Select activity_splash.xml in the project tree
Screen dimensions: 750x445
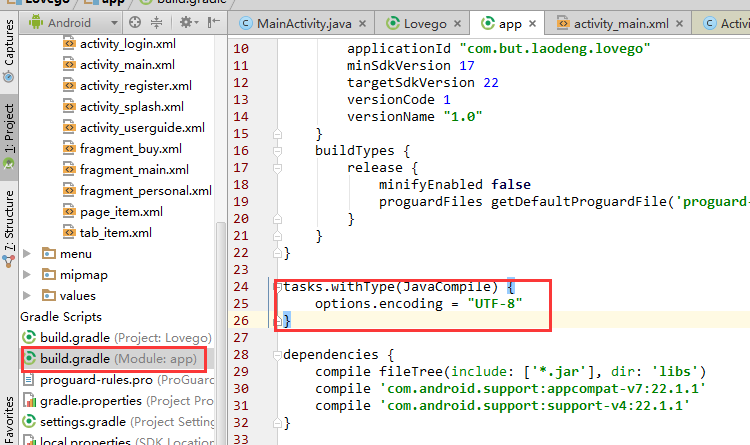[132, 107]
